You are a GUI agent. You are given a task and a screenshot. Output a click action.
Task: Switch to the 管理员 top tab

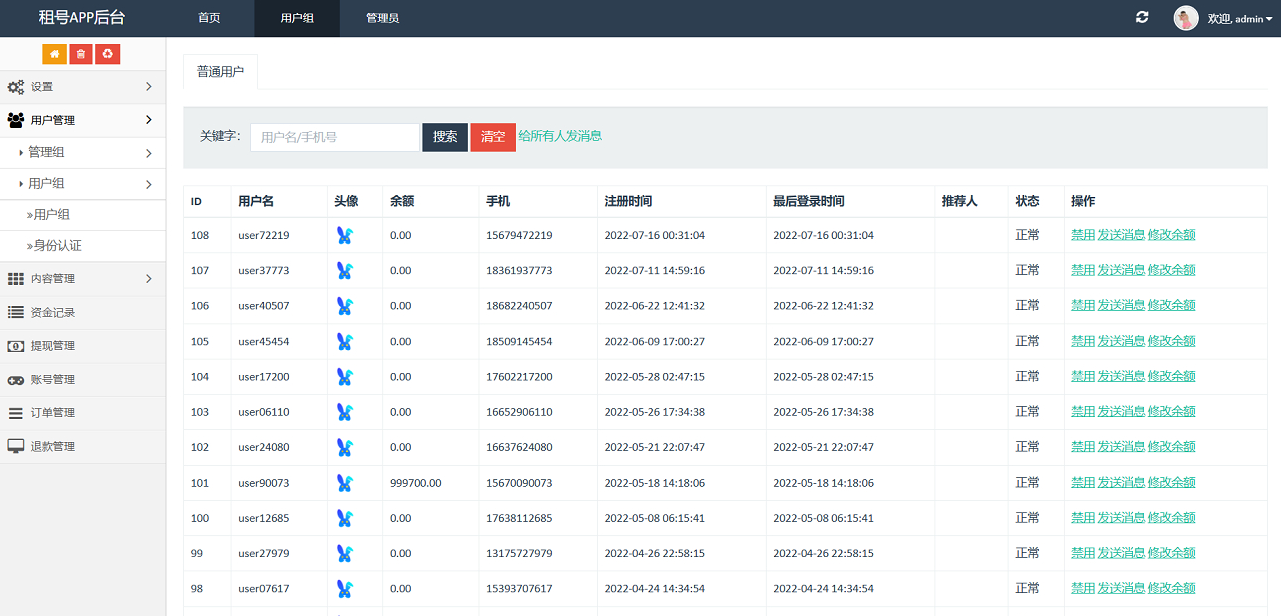382,18
